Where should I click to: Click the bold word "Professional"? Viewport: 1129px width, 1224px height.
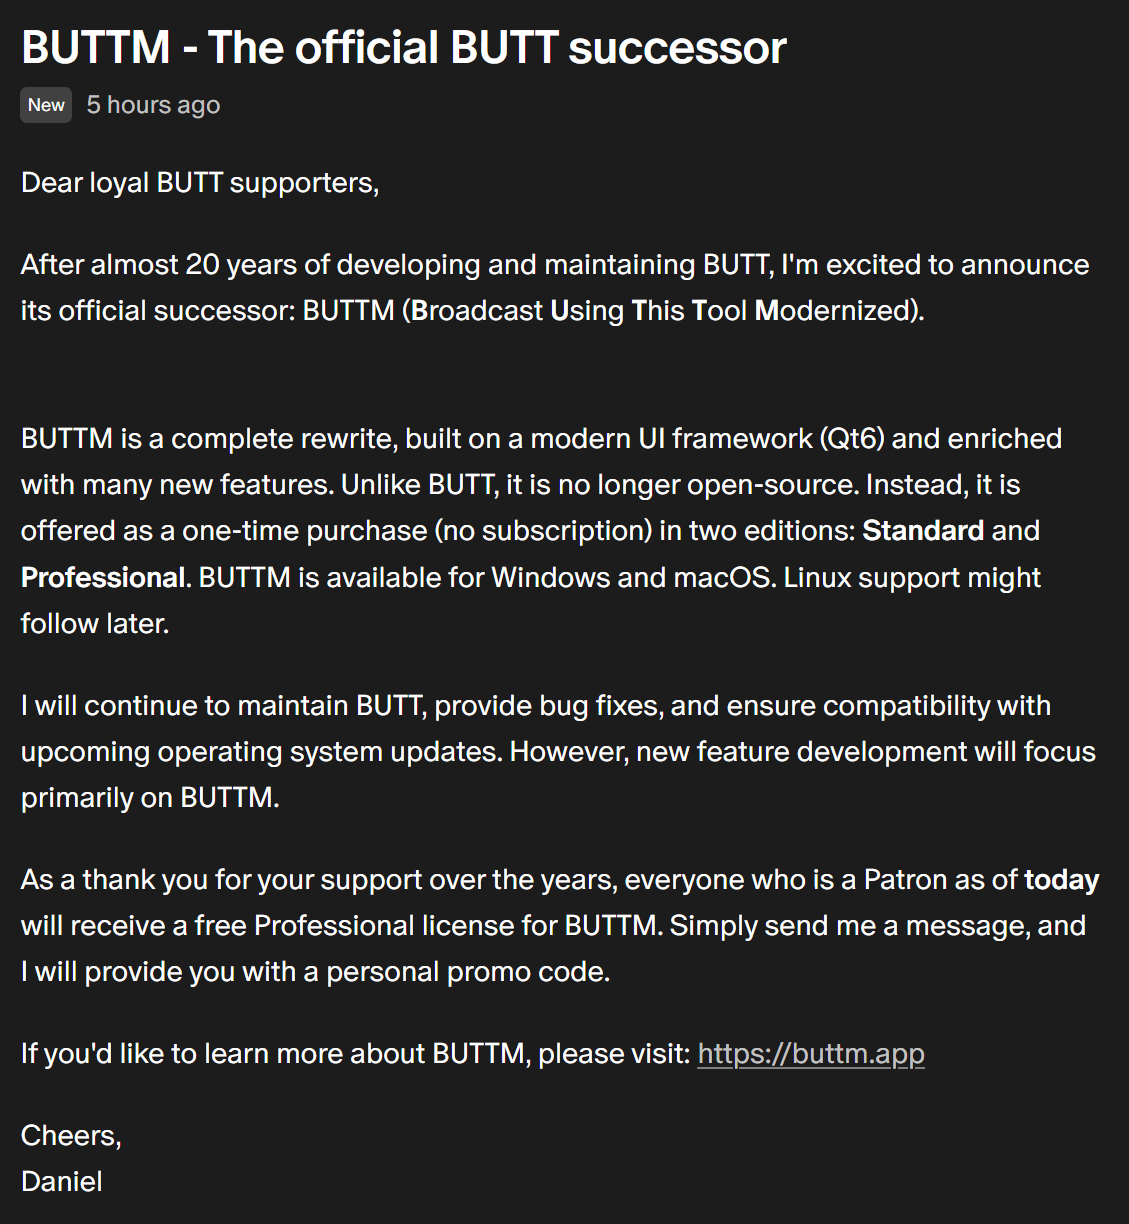tap(103, 577)
